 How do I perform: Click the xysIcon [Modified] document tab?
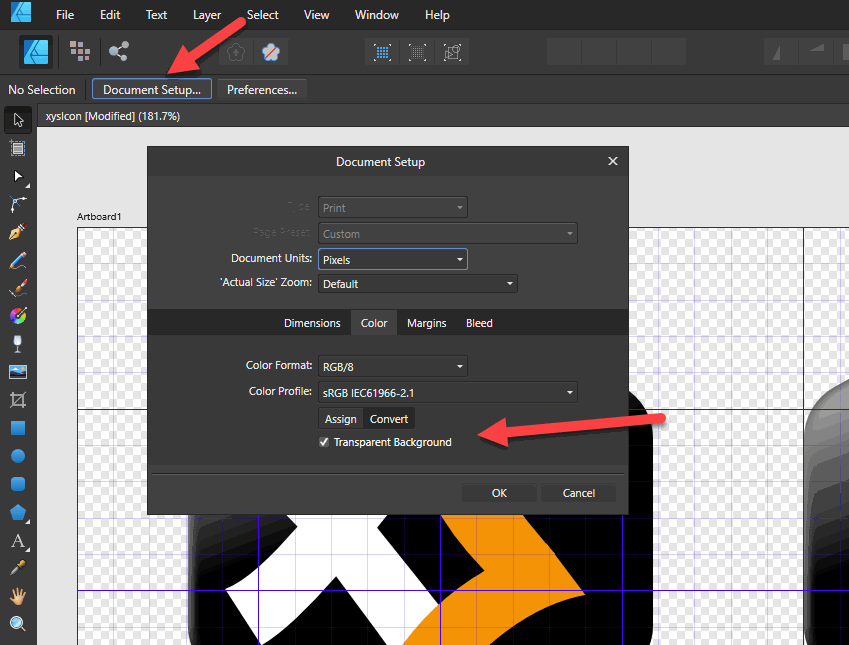[113, 116]
